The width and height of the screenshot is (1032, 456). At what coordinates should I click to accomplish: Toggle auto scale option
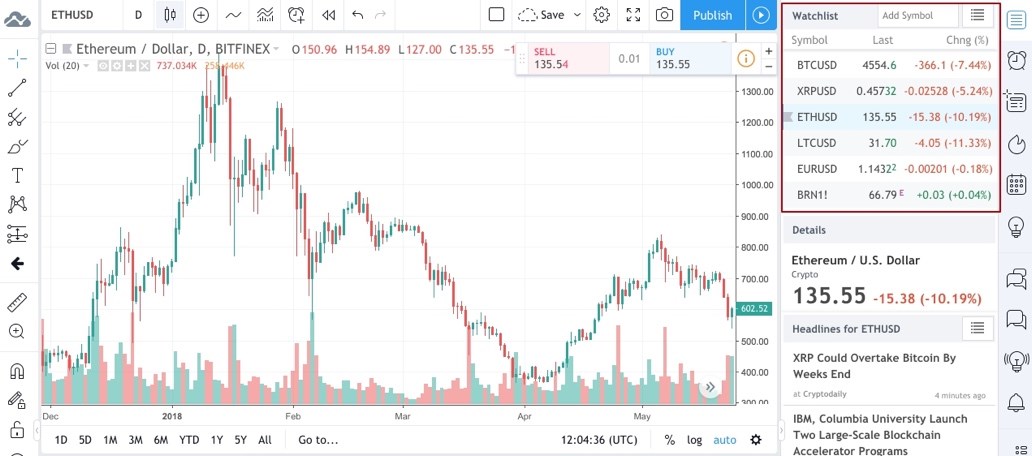click(725, 440)
